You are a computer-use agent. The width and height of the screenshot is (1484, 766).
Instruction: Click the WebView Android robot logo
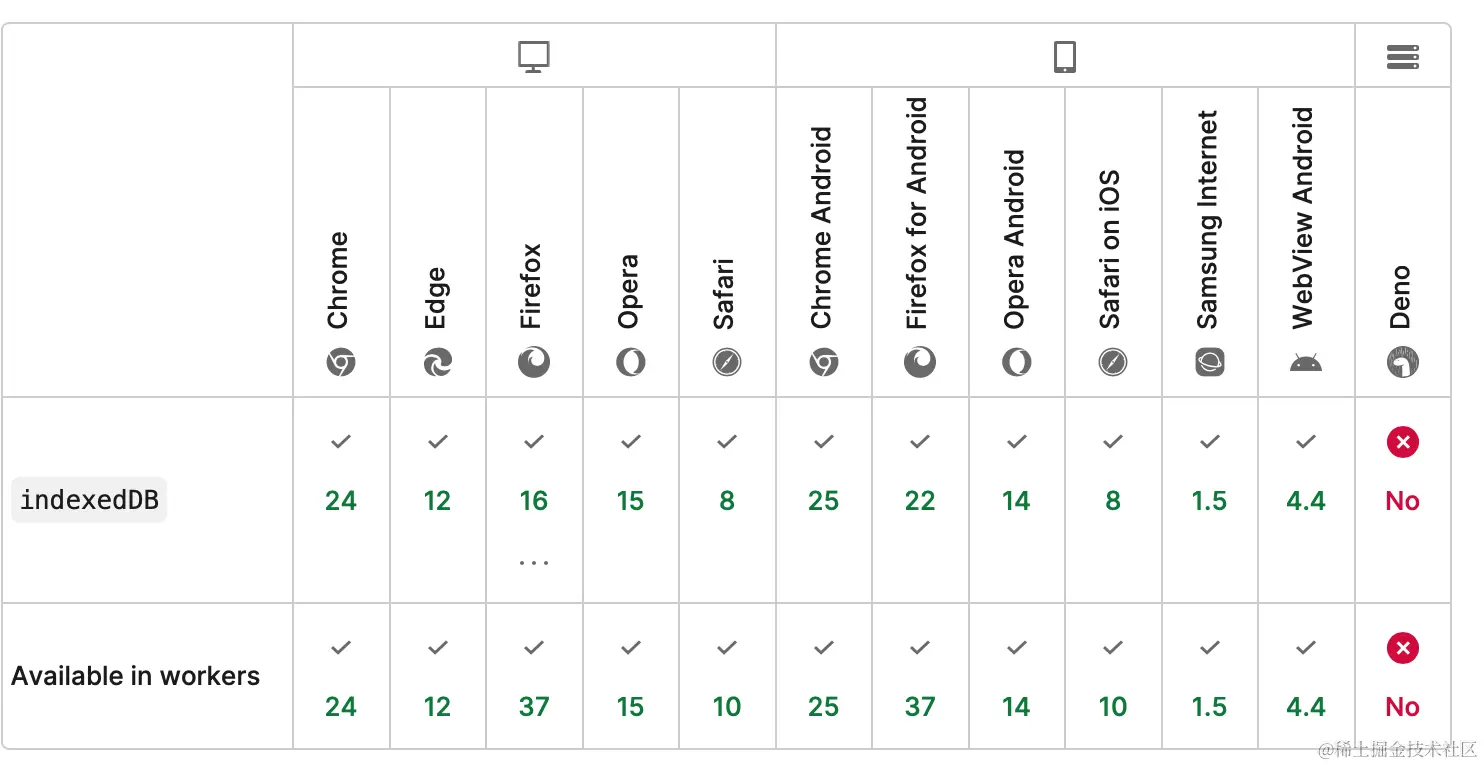(x=1306, y=363)
